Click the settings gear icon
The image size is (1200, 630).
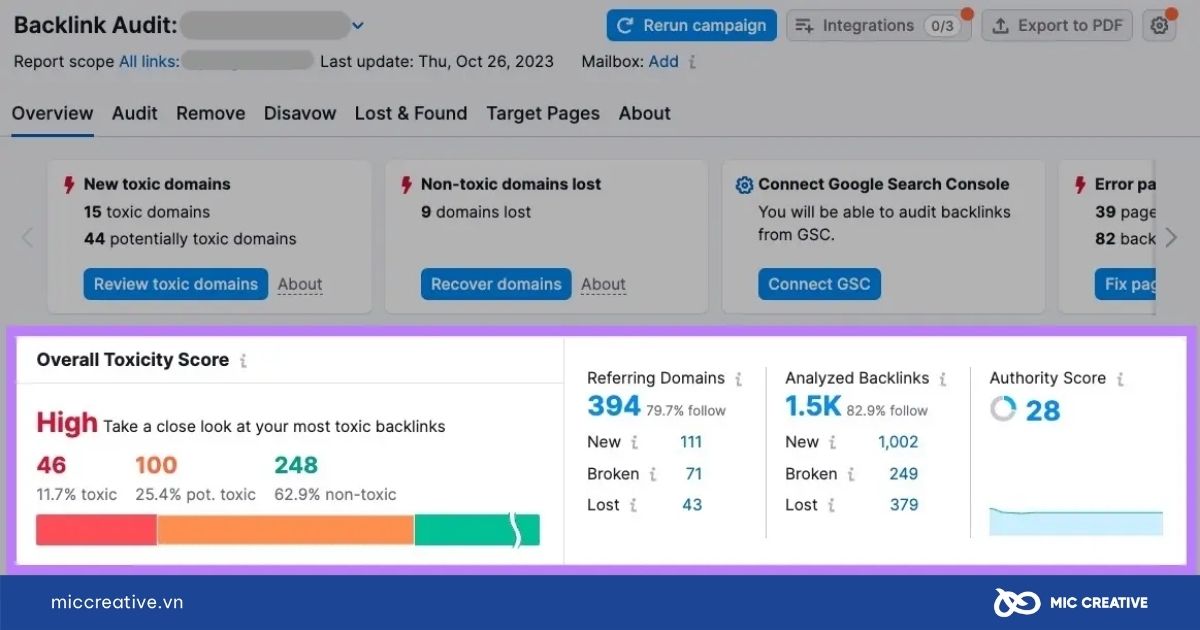(x=1159, y=26)
